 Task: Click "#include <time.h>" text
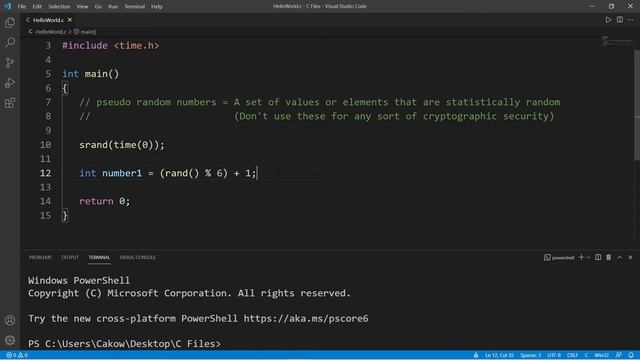(111, 46)
